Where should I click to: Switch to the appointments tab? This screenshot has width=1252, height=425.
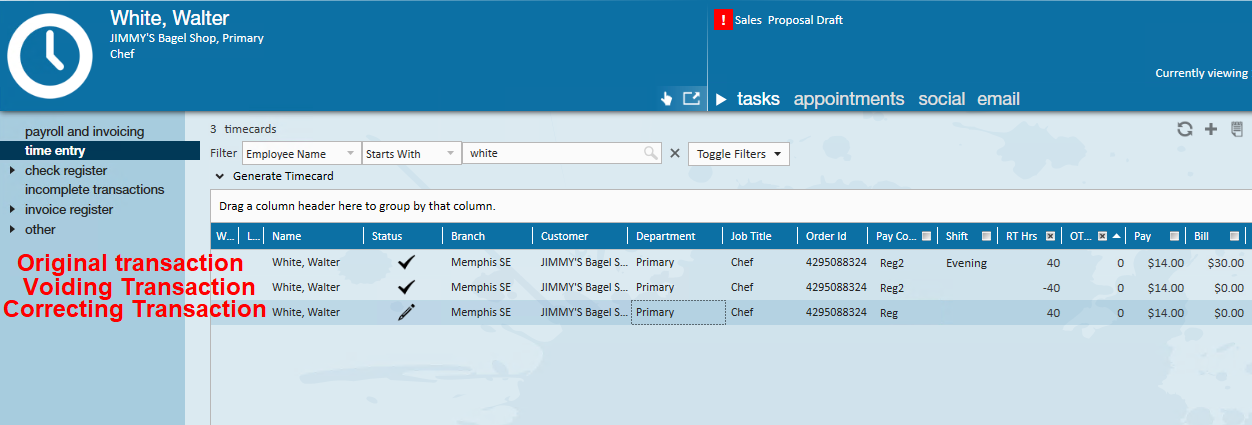849,99
